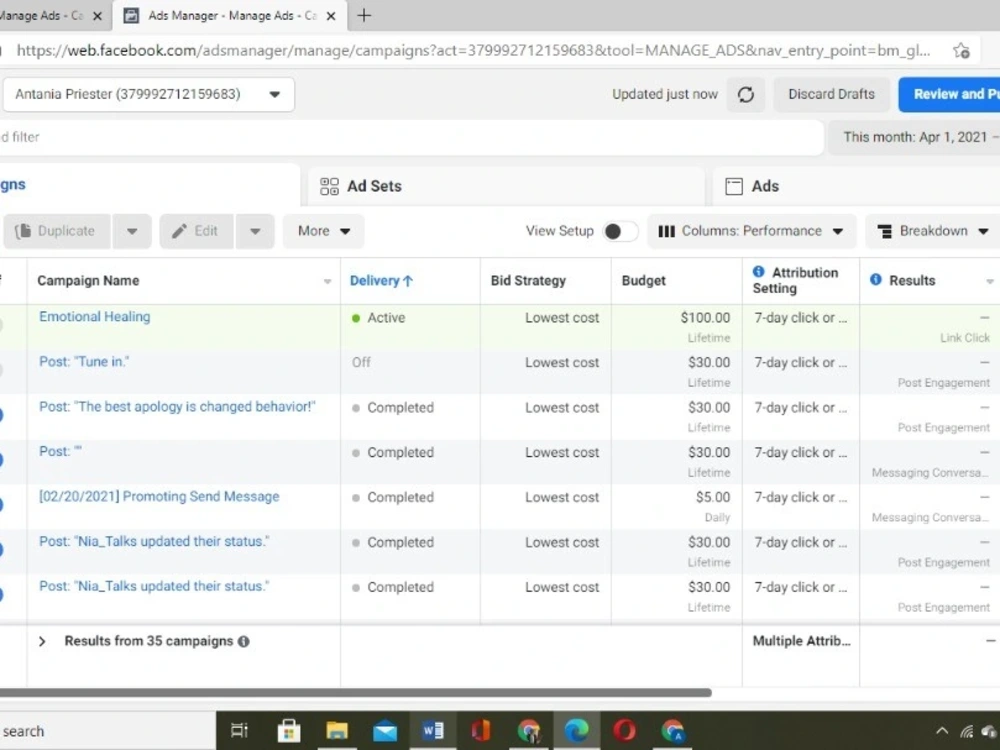This screenshot has height=750, width=1000.
Task: Show hidden system tray icons chevron
Action: pyautogui.click(x=941, y=731)
